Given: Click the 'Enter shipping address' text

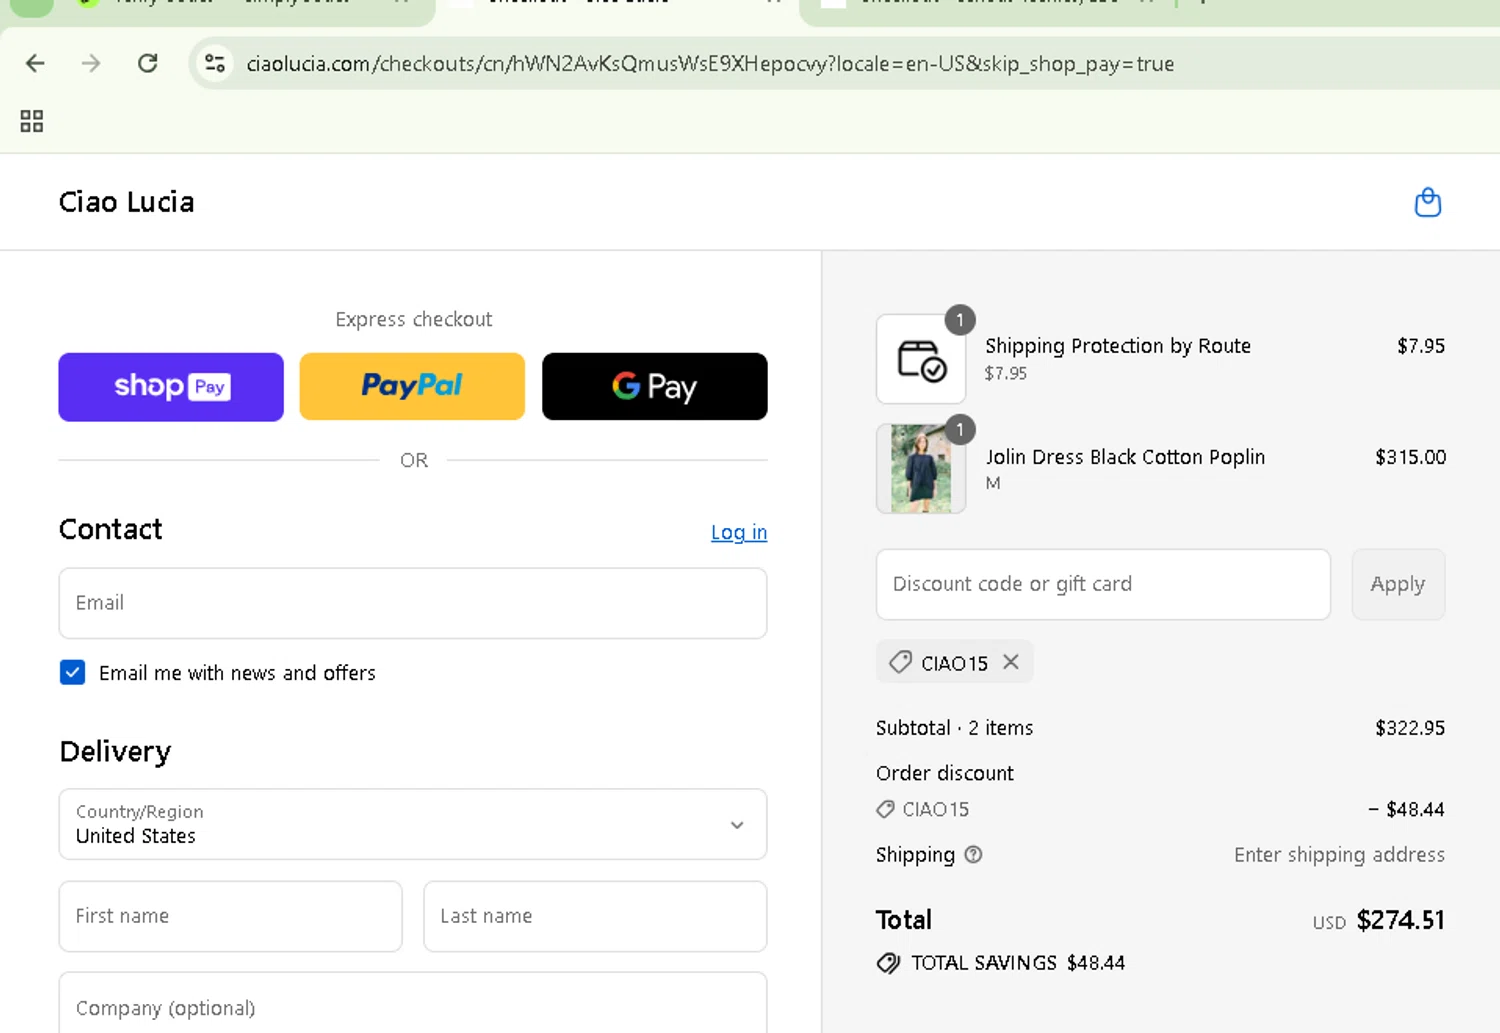Looking at the screenshot, I should click(1339, 855).
